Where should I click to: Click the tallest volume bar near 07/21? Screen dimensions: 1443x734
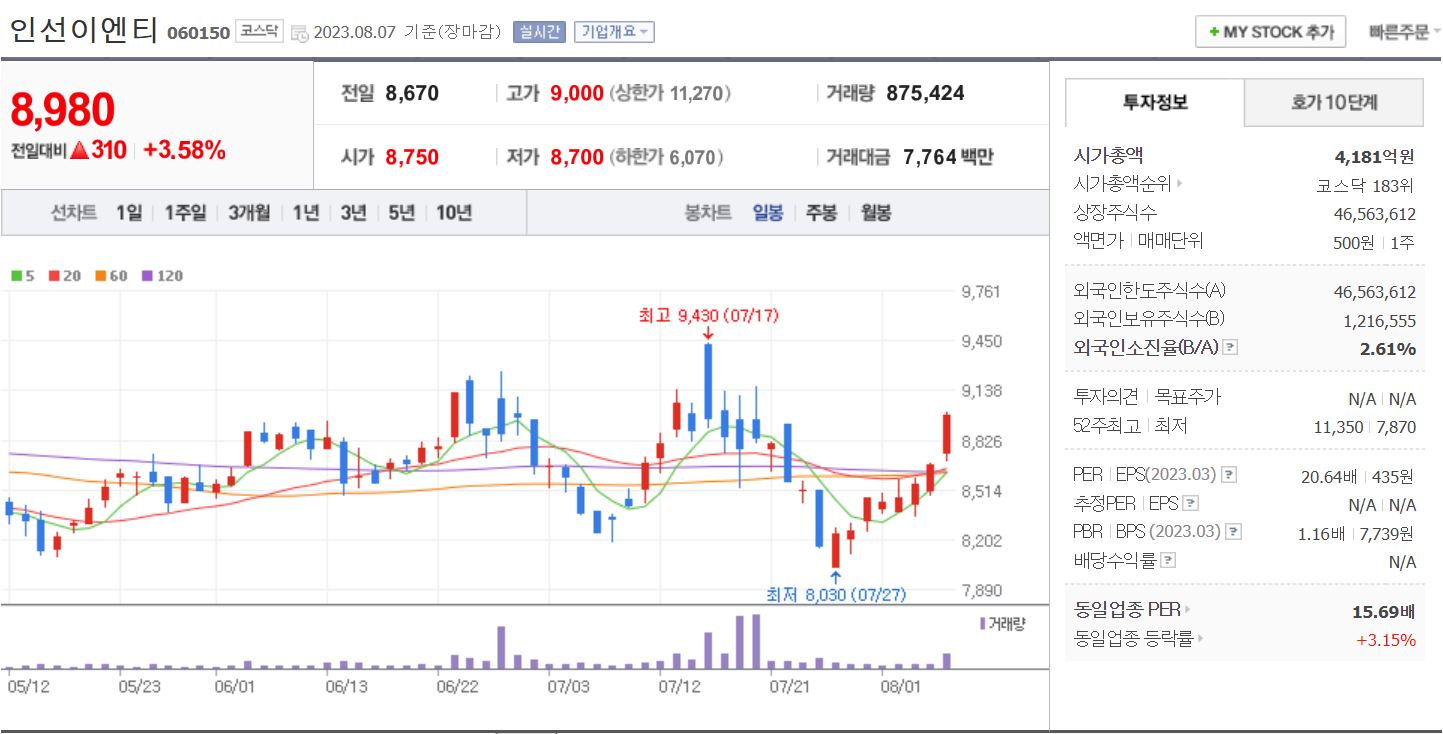click(x=755, y=642)
